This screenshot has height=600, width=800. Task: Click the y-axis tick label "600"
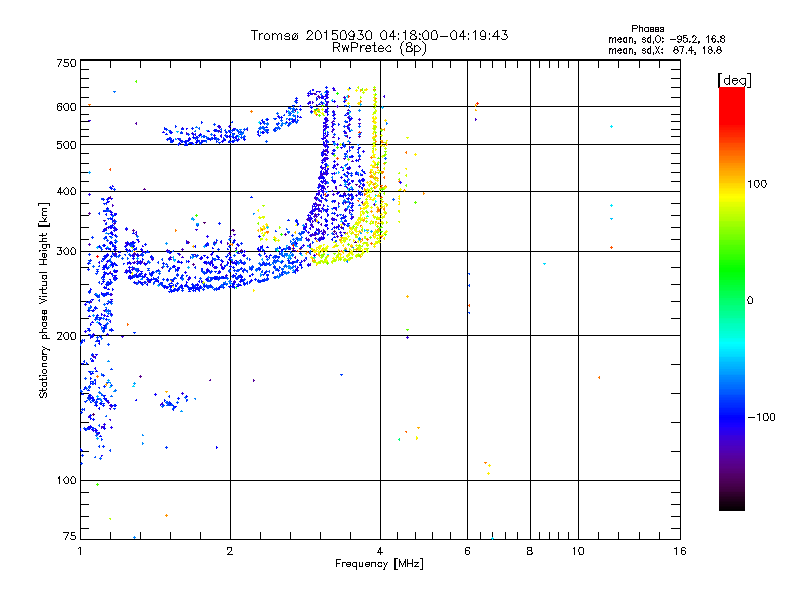click(66, 107)
